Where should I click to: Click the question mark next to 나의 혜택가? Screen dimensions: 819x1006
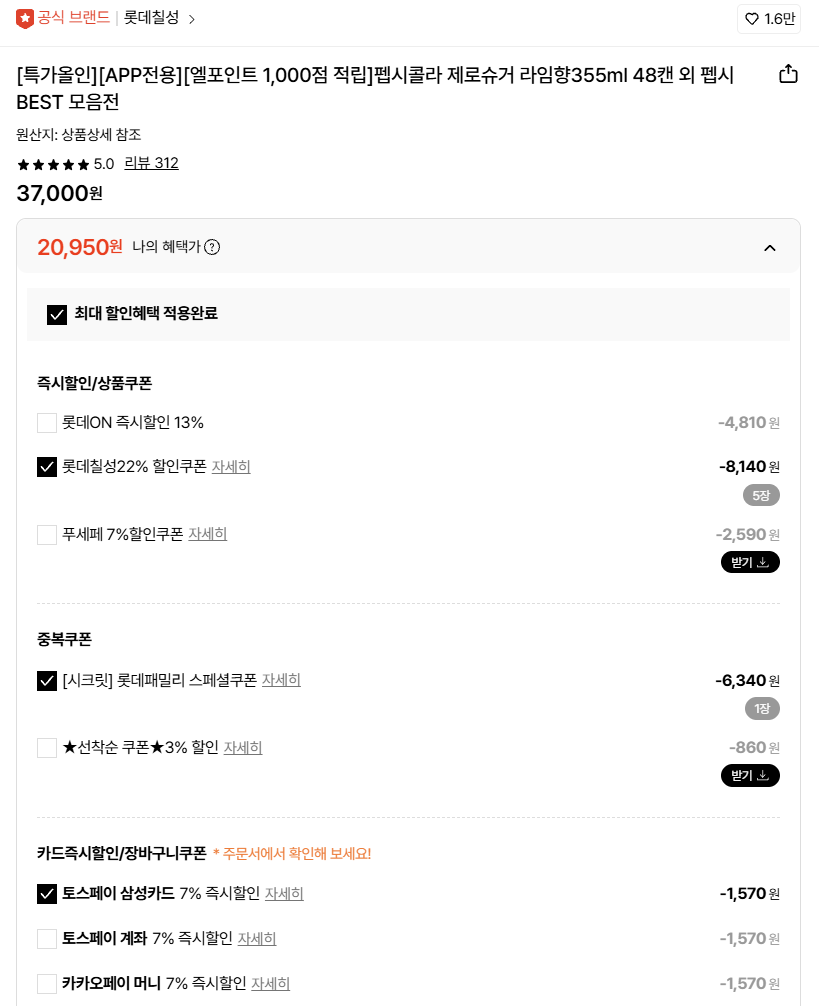(212, 247)
